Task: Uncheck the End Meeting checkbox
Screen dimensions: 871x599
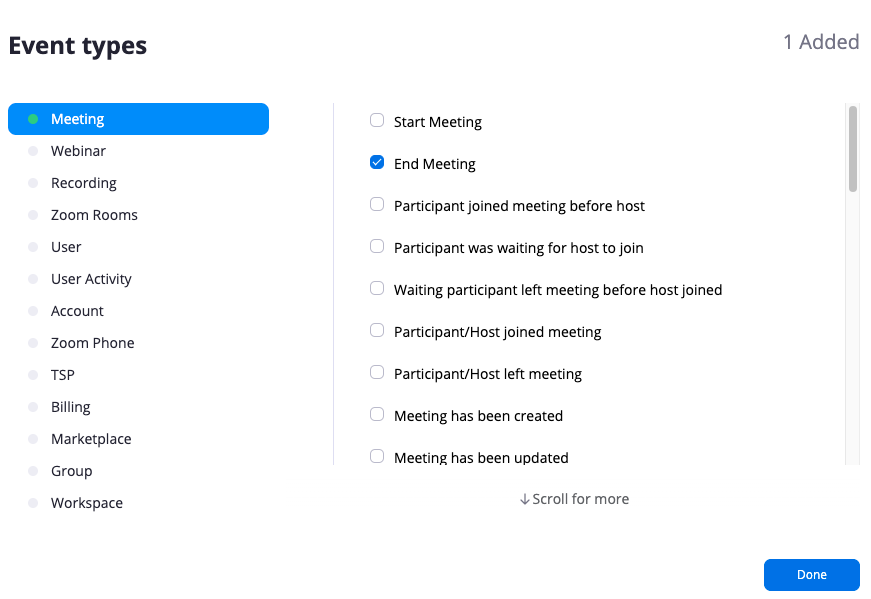Action: 377,163
